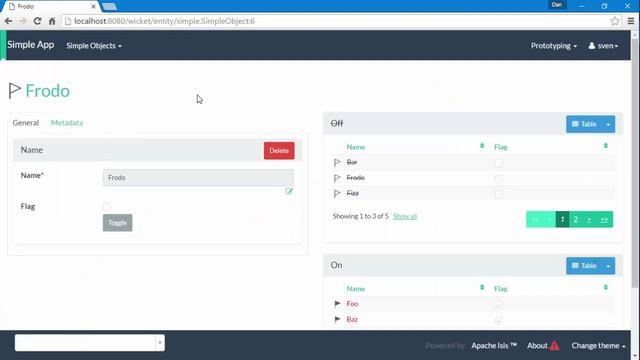Image resolution: width=640 pixels, height=360 pixels.
Task: Click flag icon of Frodo row
Action: pyautogui.click(x=337, y=178)
